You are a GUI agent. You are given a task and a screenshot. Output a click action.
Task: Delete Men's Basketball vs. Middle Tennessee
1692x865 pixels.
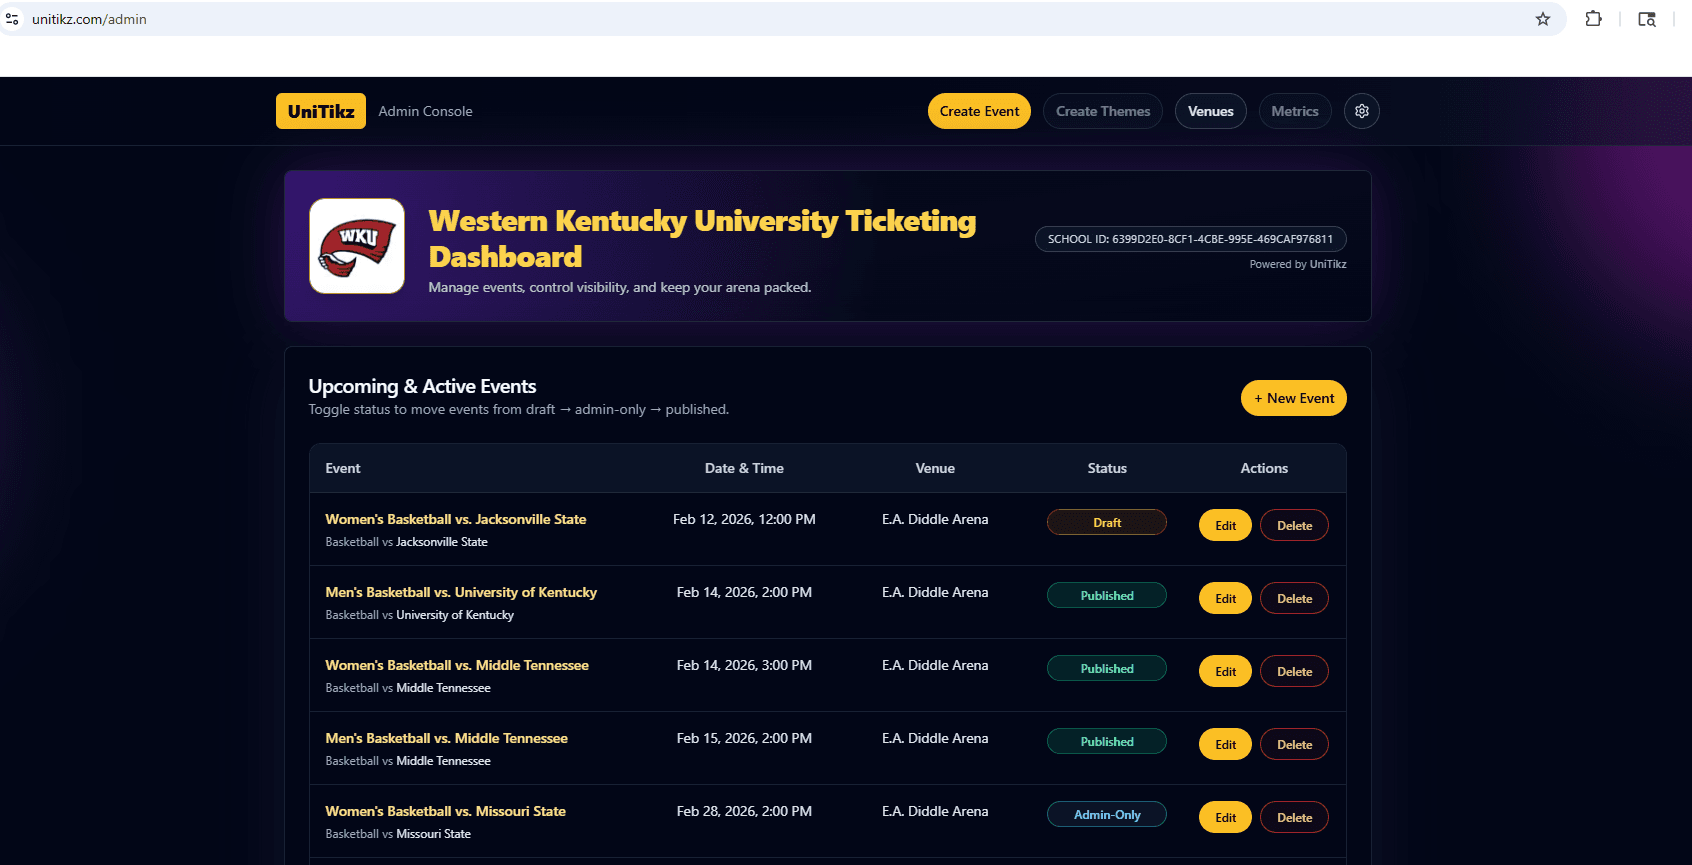click(1294, 744)
